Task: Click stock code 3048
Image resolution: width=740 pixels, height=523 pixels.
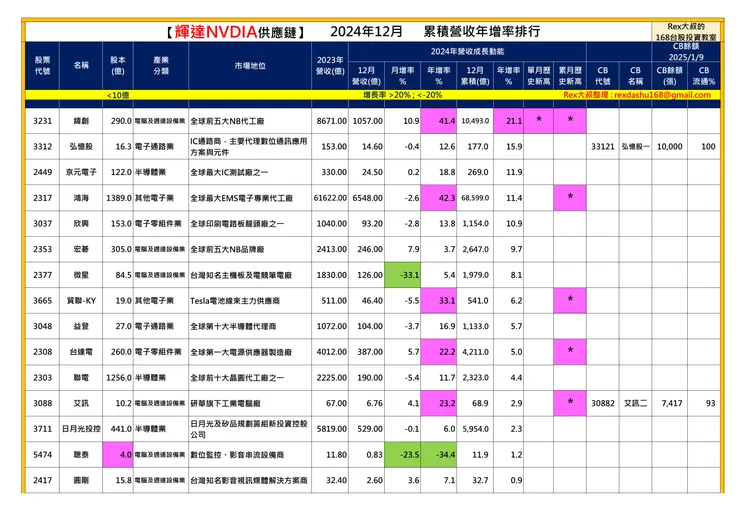Action: pyautogui.click(x=42, y=326)
